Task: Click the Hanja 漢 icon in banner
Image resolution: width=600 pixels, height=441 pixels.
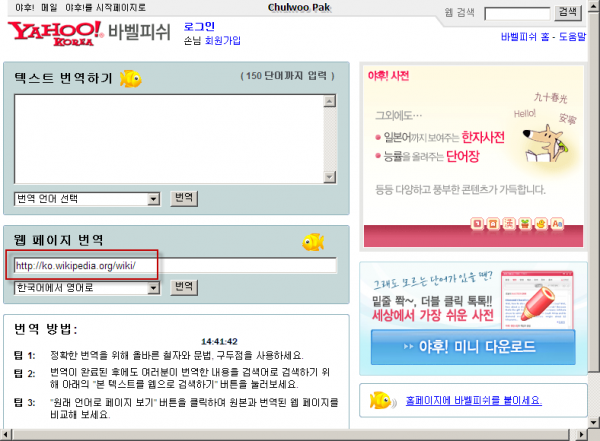Action: 509,224
